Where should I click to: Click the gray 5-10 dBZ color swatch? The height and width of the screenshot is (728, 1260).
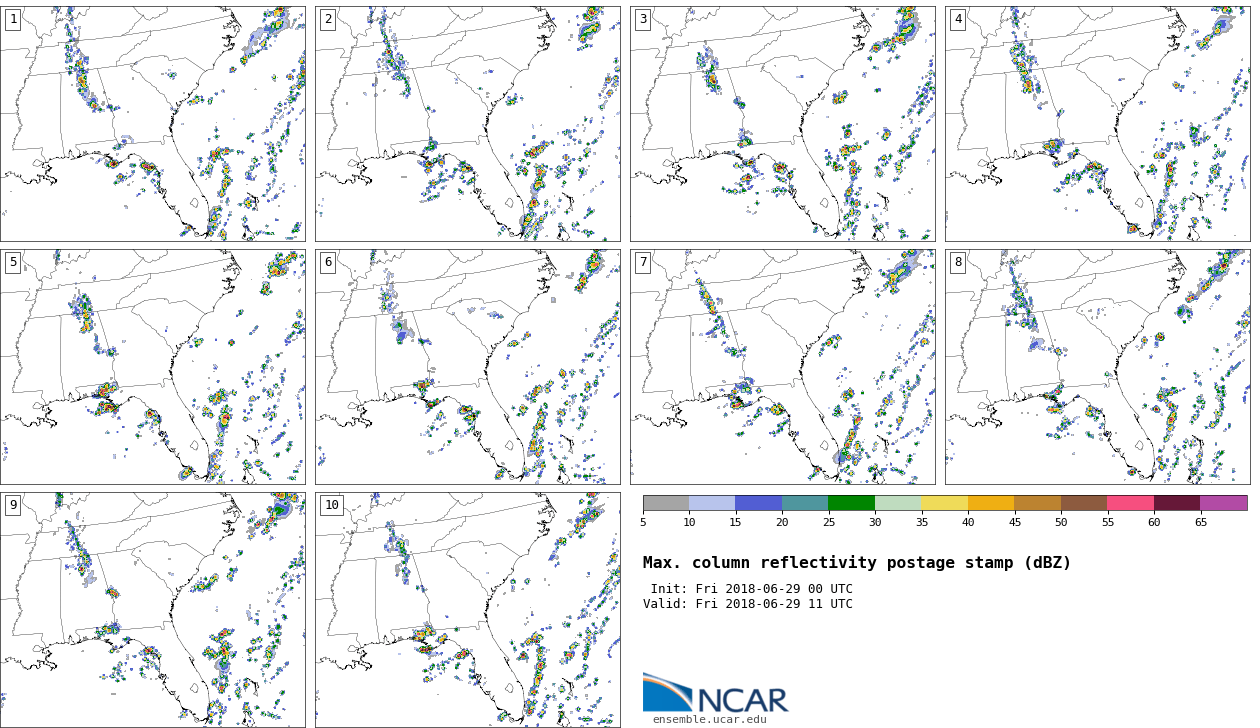tap(666, 503)
